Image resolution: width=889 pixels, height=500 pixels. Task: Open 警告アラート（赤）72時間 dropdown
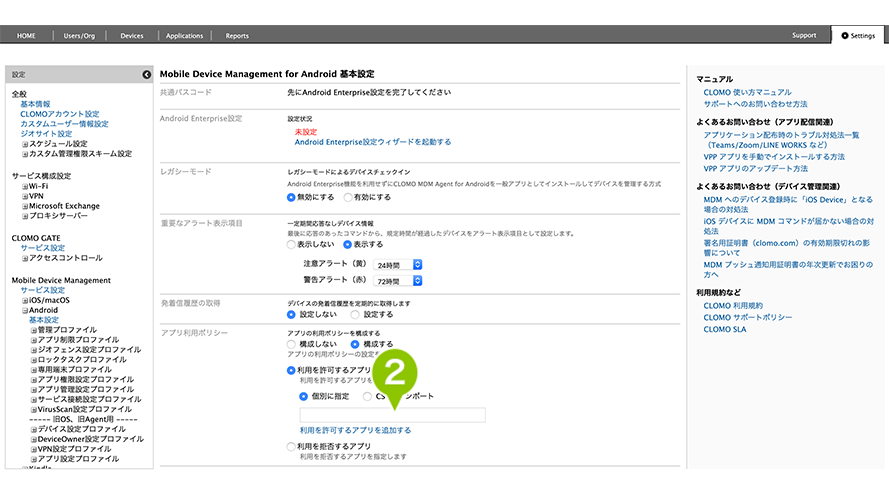397,281
